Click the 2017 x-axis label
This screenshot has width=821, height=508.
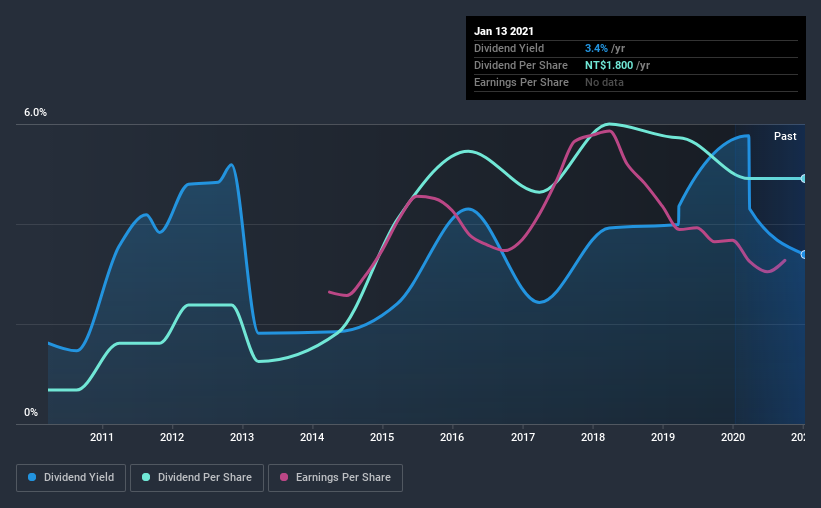coord(523,437)
